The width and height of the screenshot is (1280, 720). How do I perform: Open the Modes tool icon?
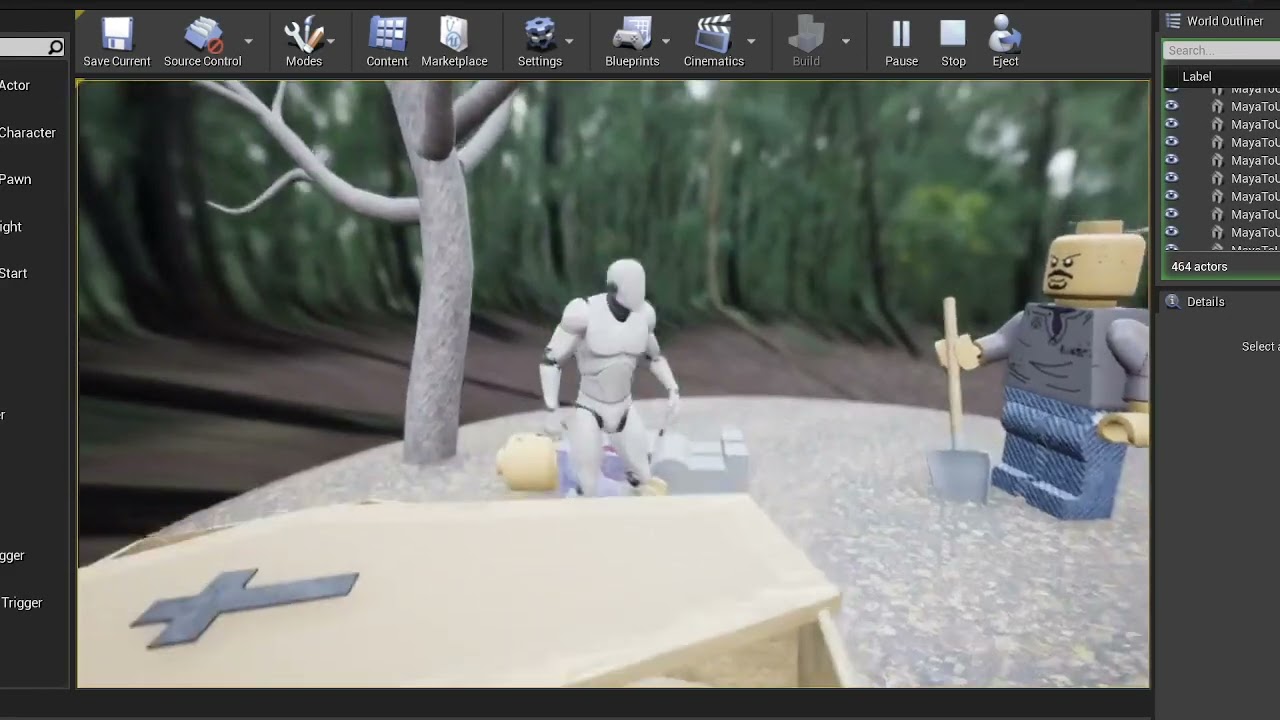pos(304,42)
